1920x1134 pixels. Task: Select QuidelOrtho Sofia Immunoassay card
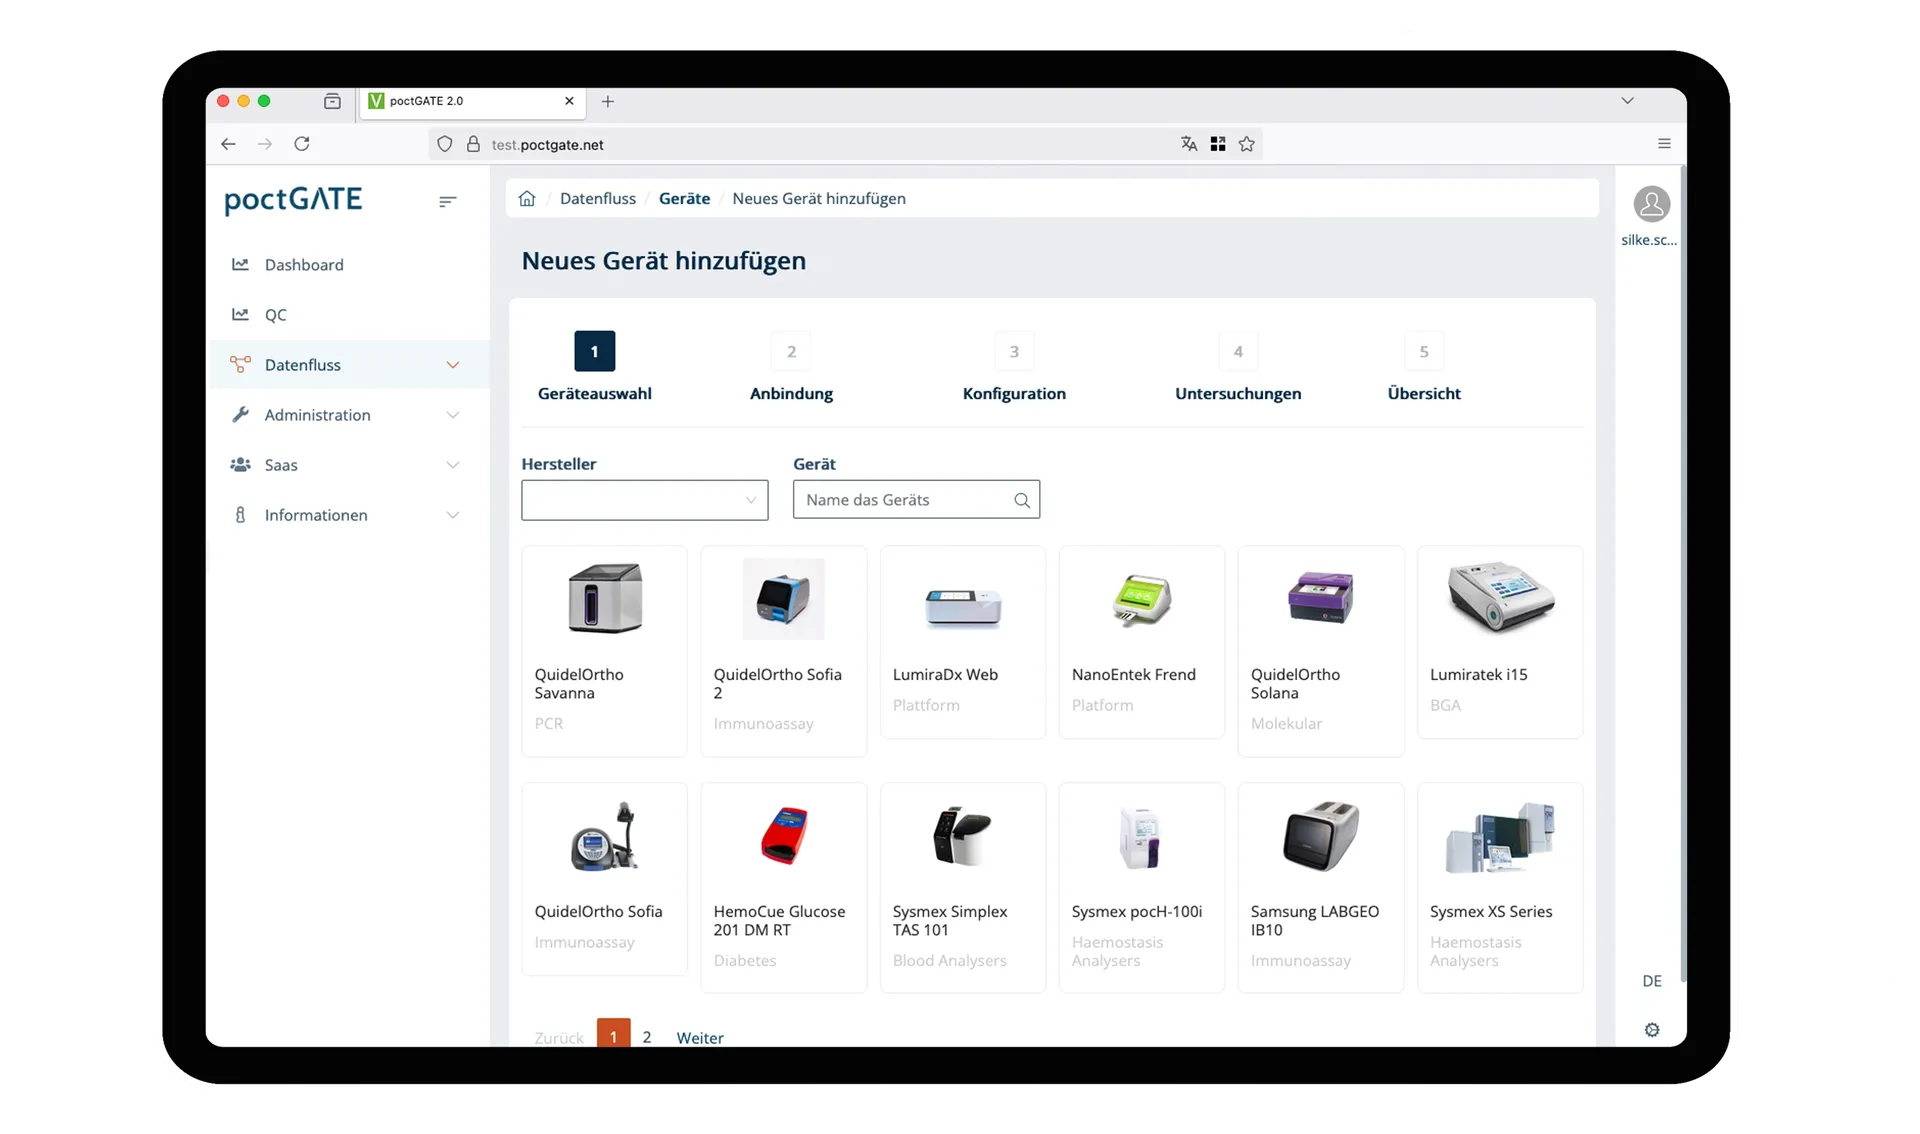tap(604, 879)
